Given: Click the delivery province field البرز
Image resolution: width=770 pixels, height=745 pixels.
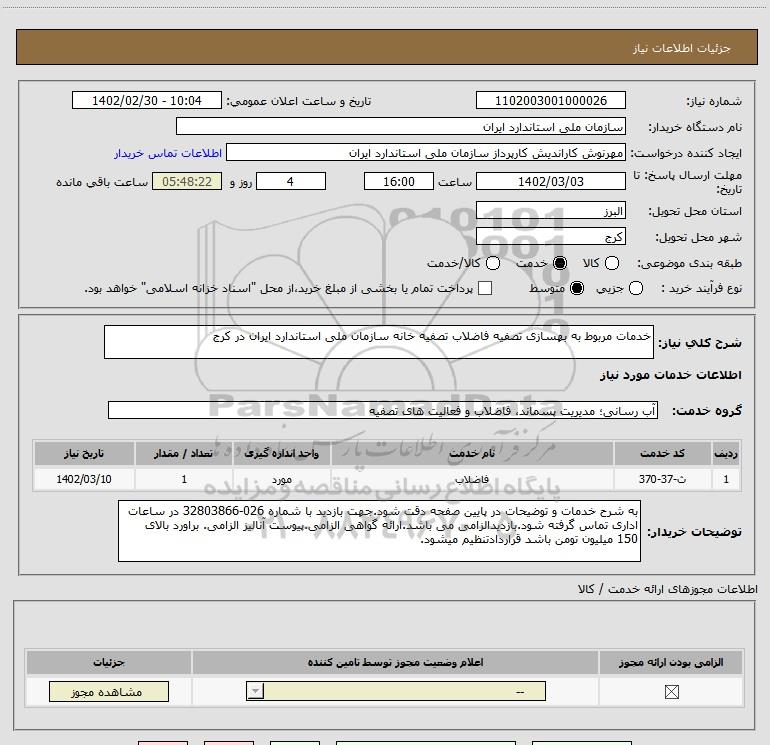Looking at the screenshot, I should (550, 211).
